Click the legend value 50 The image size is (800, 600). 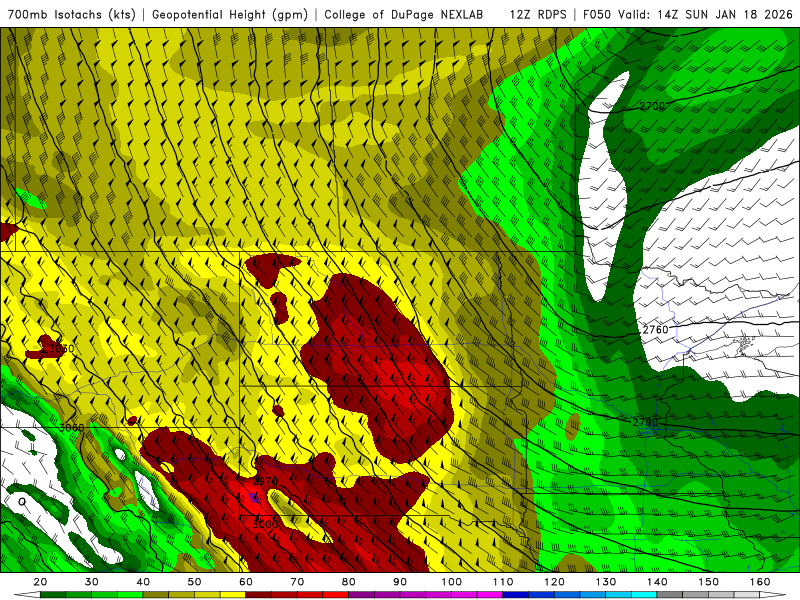point(194,582)
